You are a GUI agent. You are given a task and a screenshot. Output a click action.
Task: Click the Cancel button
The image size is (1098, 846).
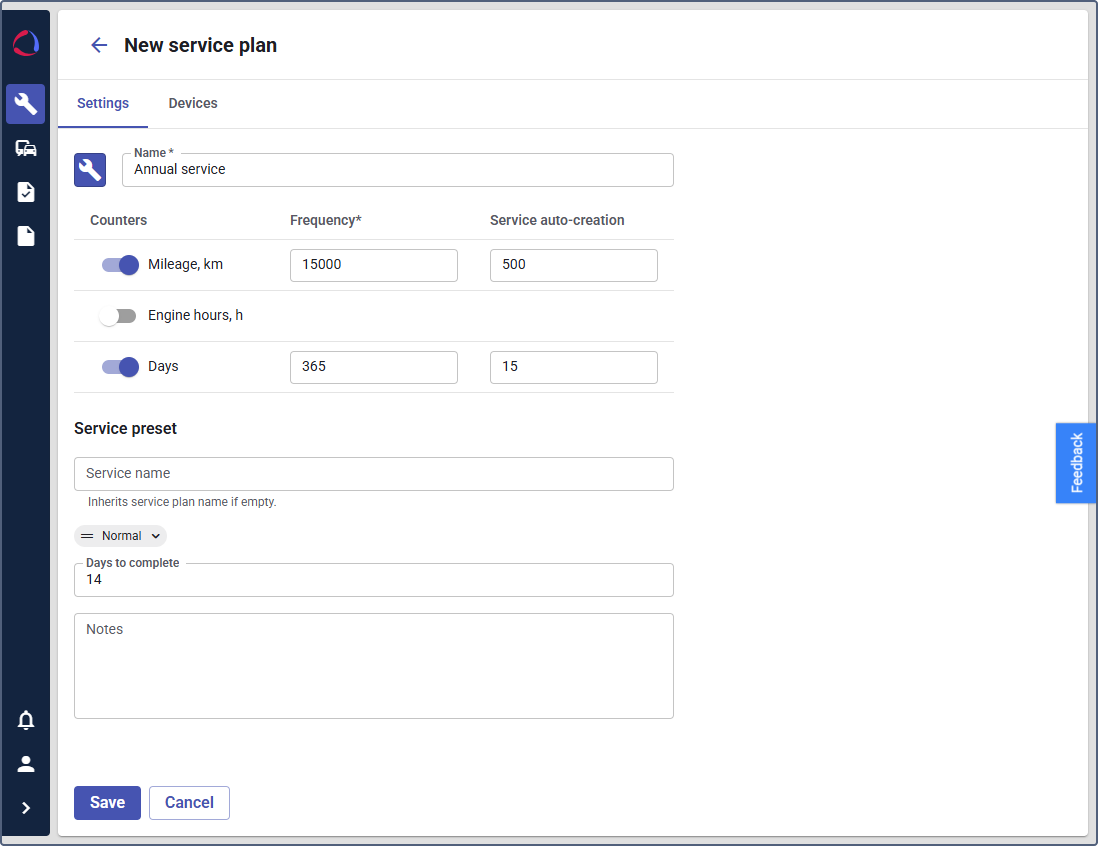(189, 803)
